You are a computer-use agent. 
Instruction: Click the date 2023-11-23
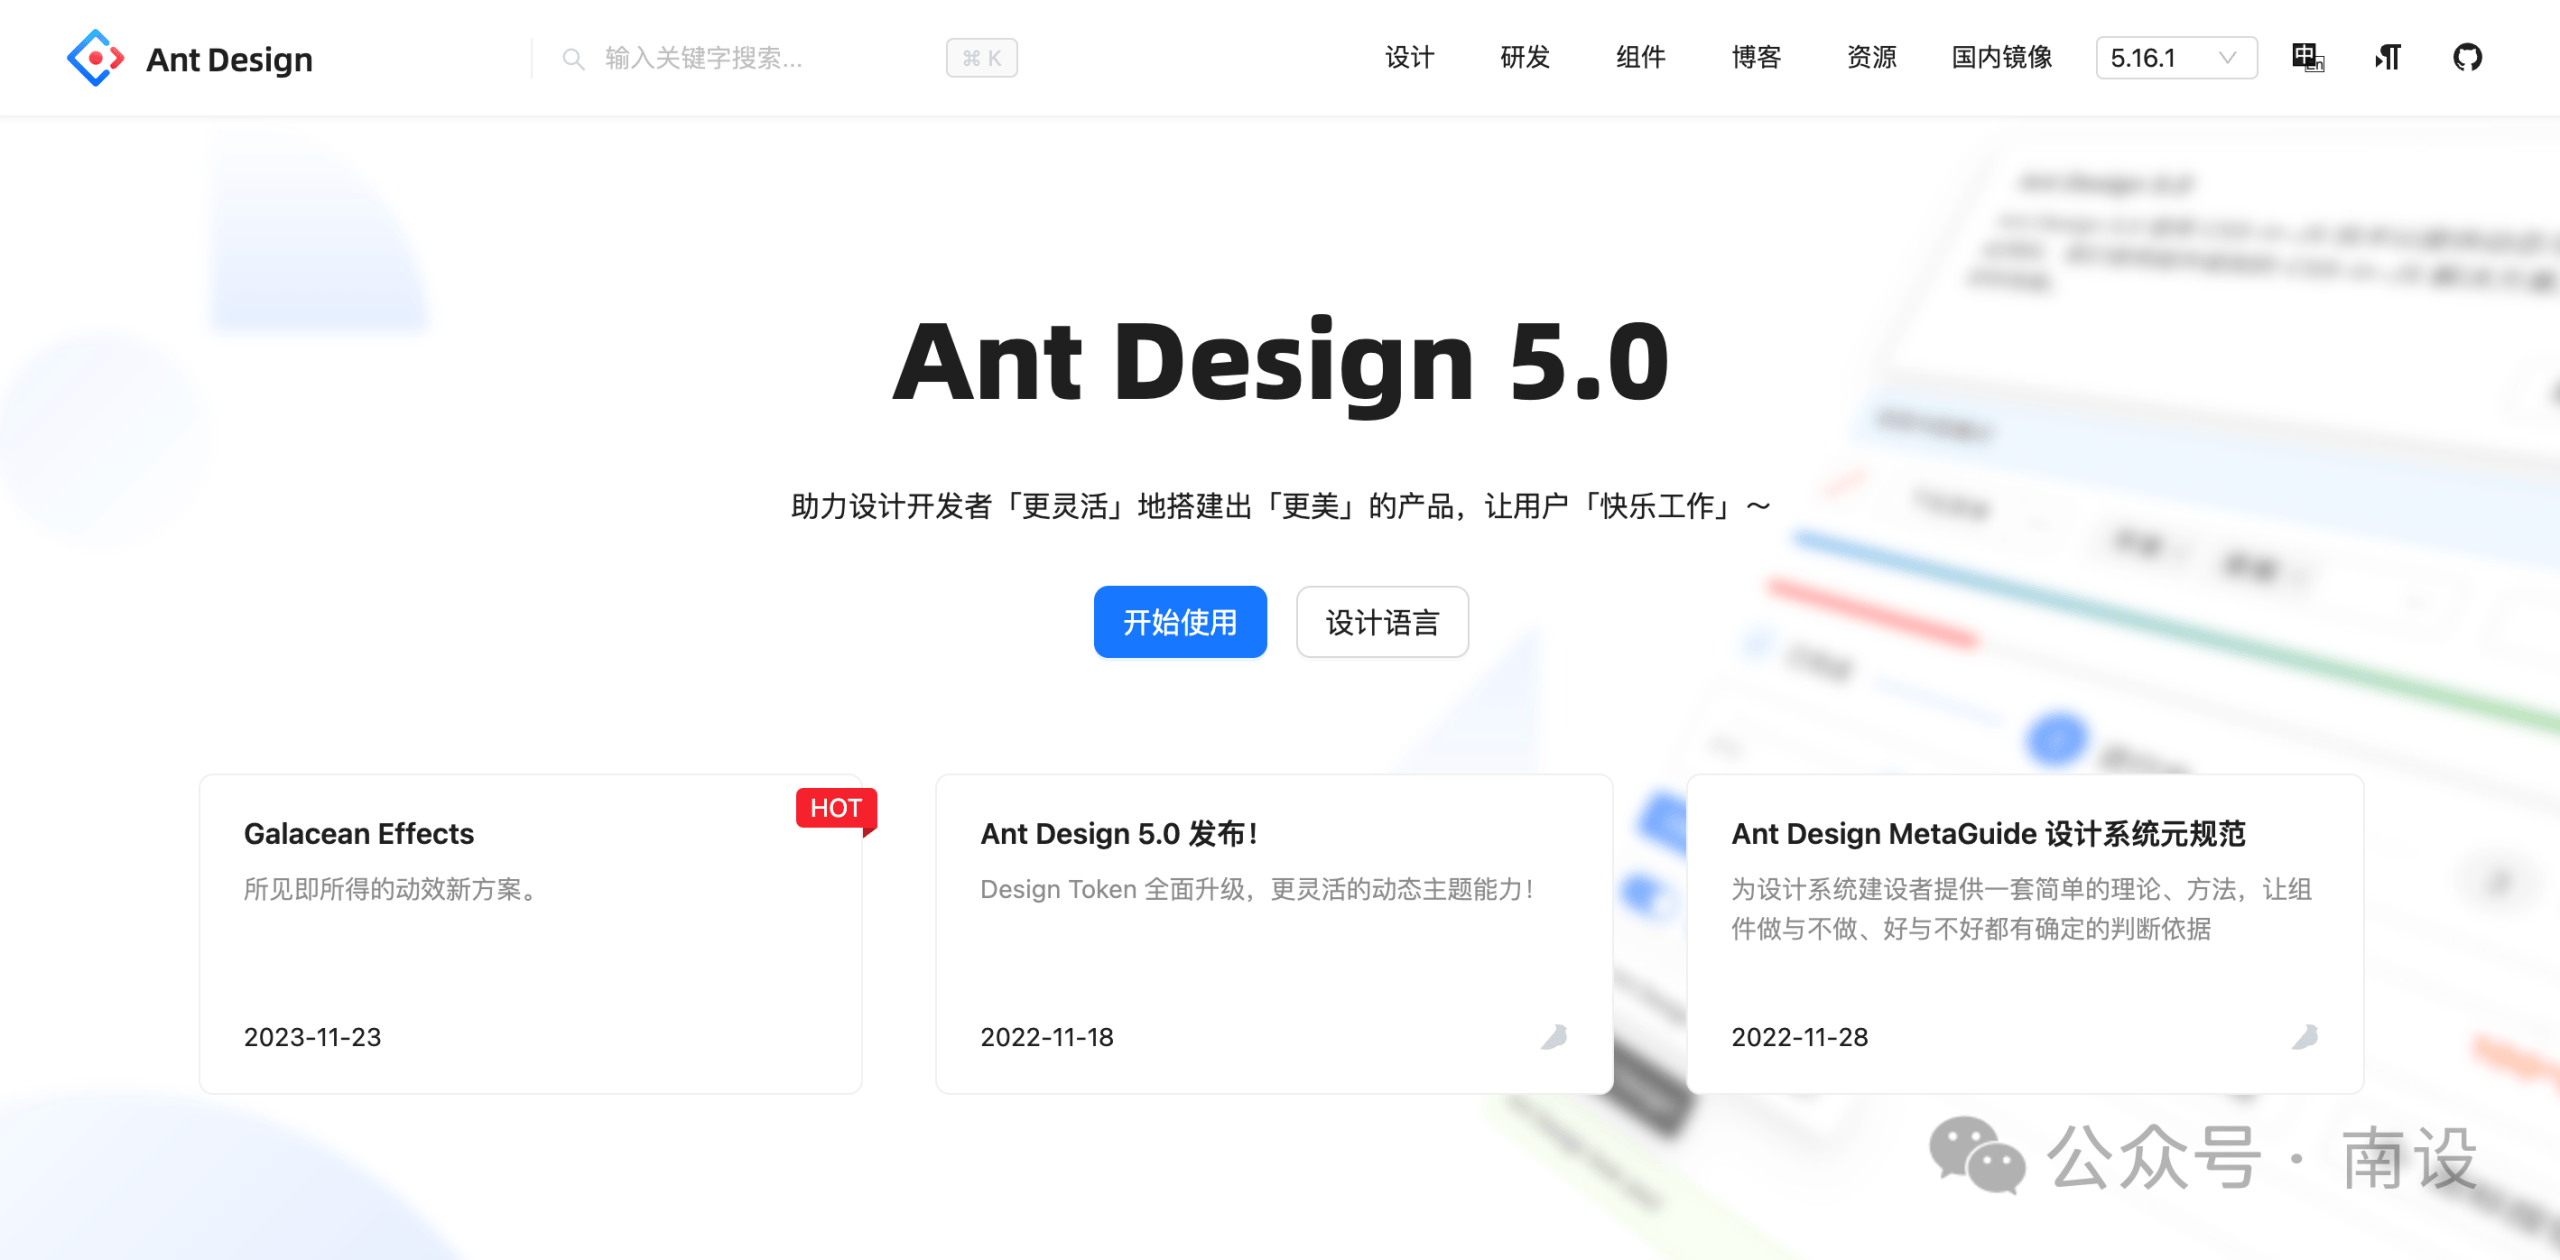click(x=312, y=1037)
